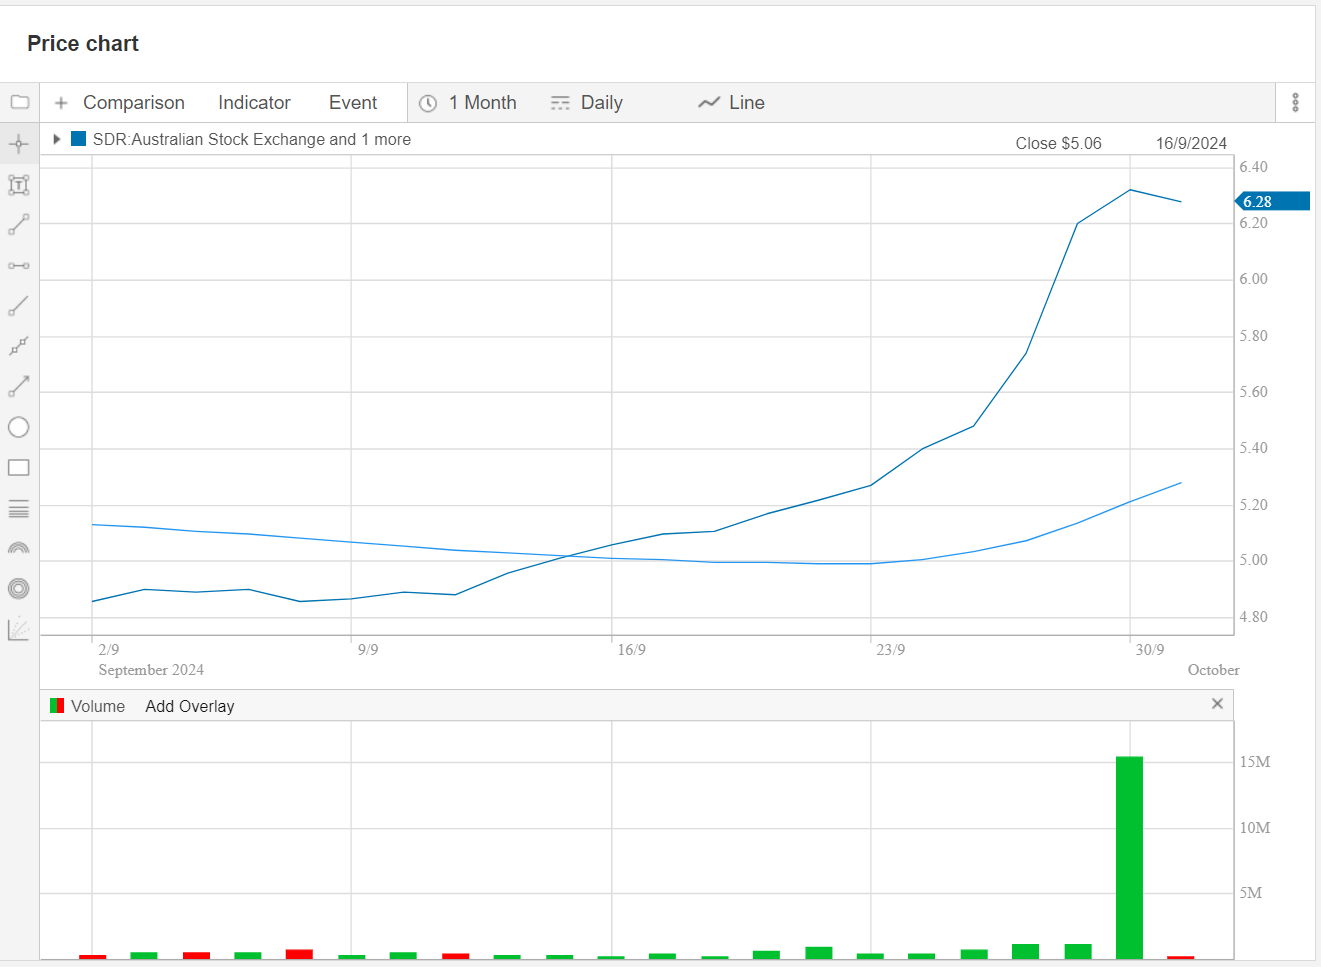Click the clock icon next to 1 Month
Viewport: 1321px width, 967px height.
click(x=428, y=103)
